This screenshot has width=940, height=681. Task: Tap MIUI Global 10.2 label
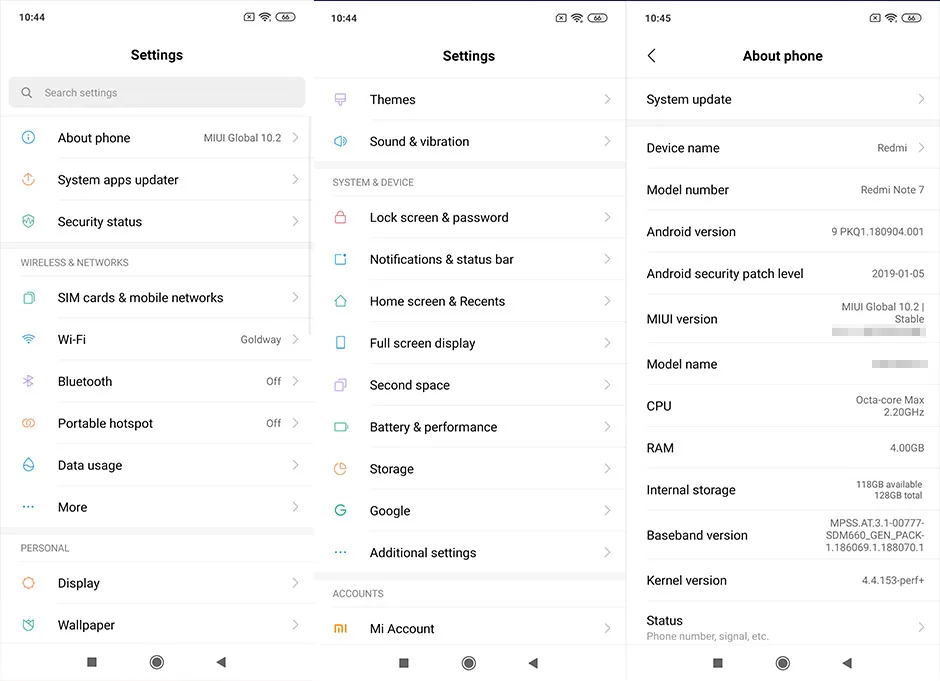(x=242, y=138)
